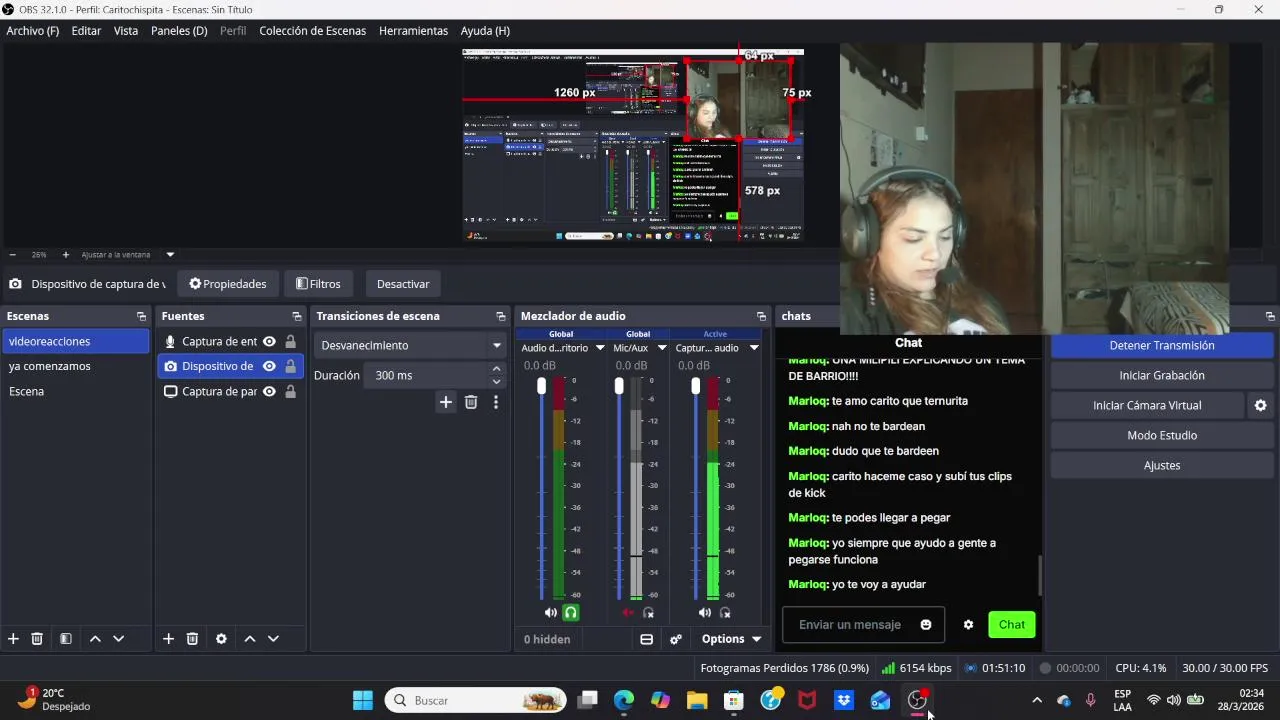Hide the Dispositivo de source

269,366
